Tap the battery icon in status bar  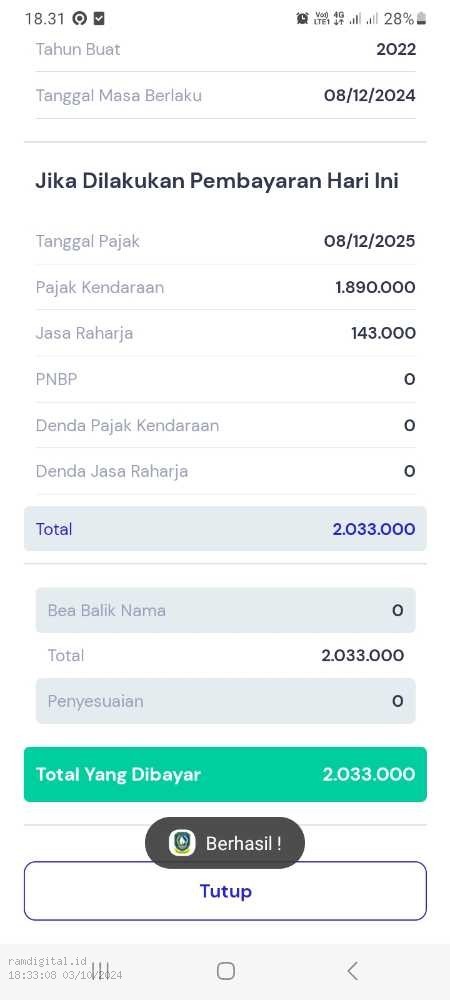[421, 18]
